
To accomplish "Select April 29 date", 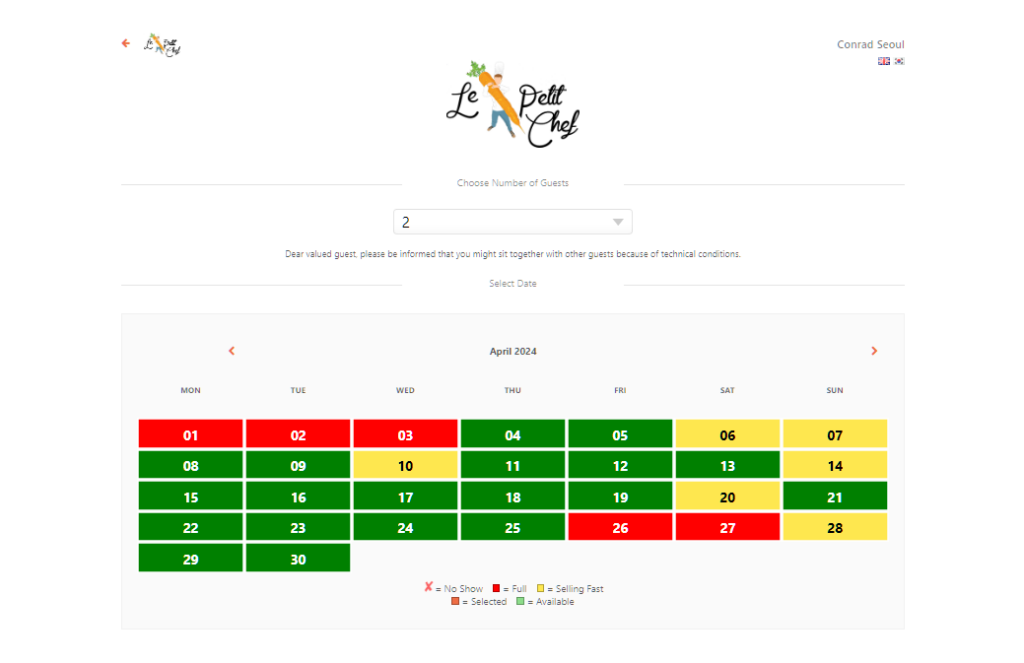I will [x=191, y=558].
